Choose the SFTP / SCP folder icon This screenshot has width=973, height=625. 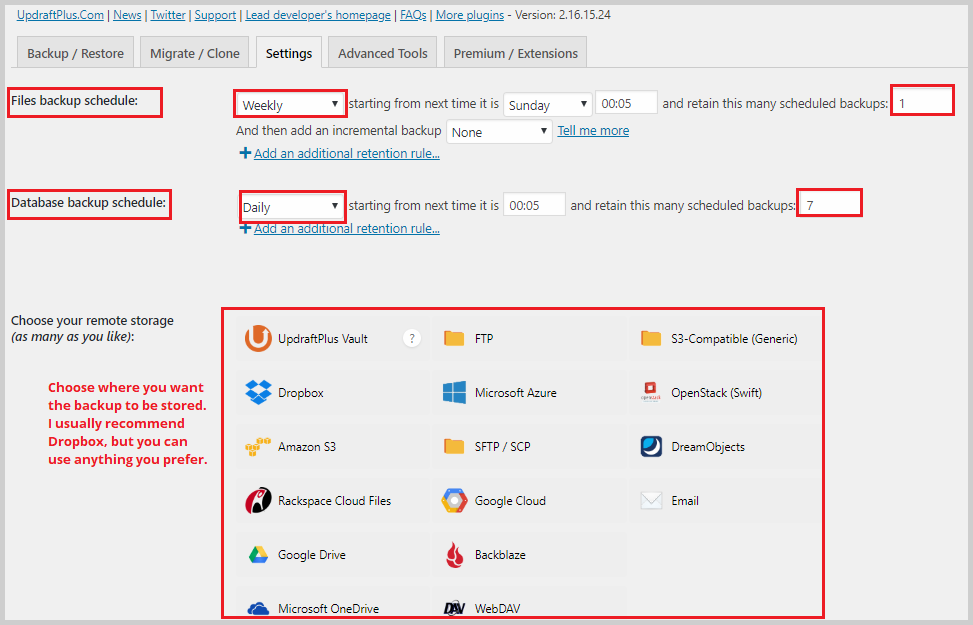tap(454, 446)
